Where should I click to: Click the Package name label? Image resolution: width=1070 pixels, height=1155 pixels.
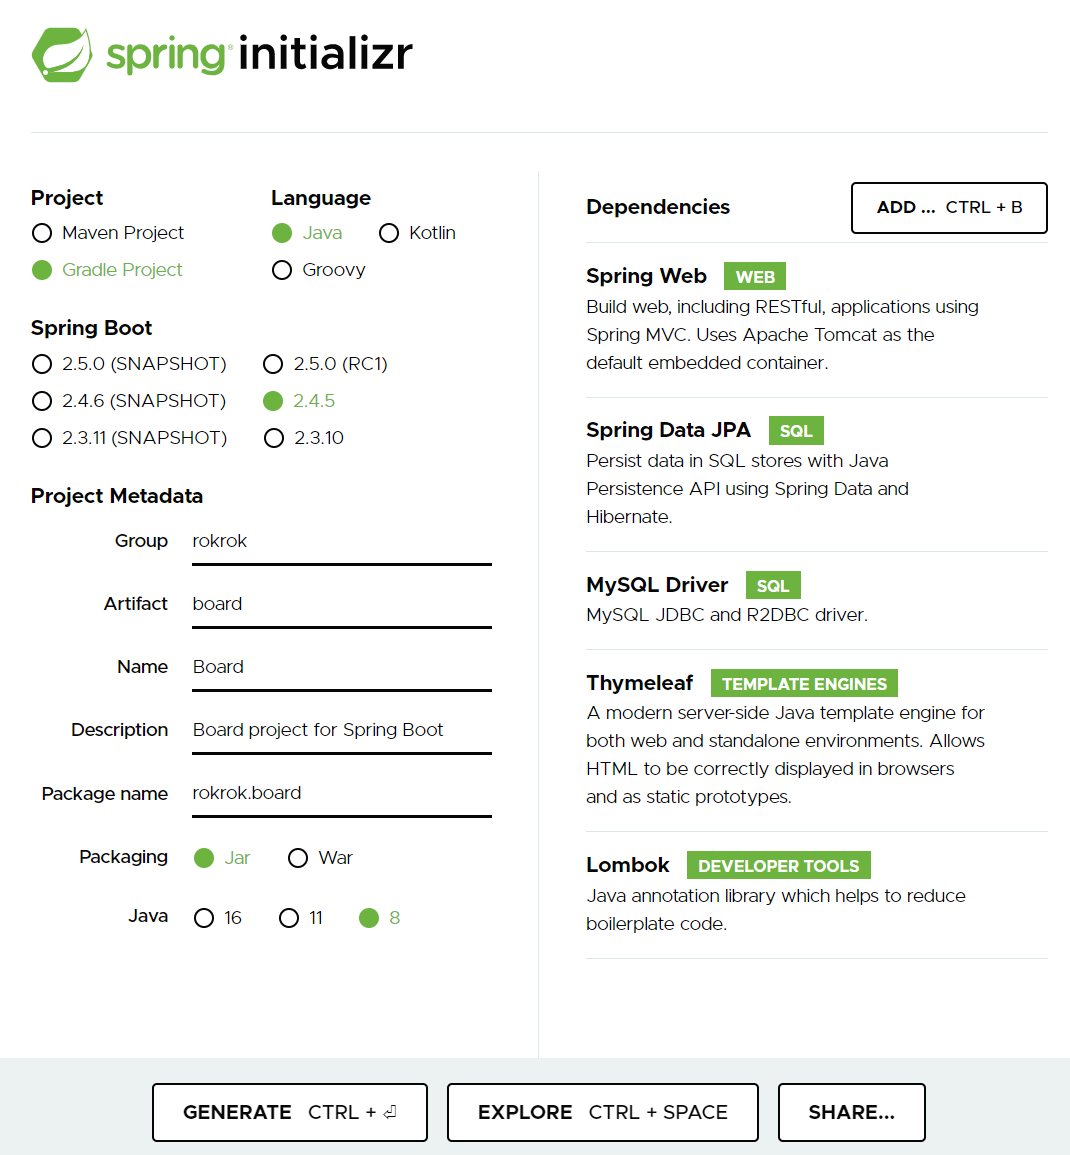pos(105,794)
